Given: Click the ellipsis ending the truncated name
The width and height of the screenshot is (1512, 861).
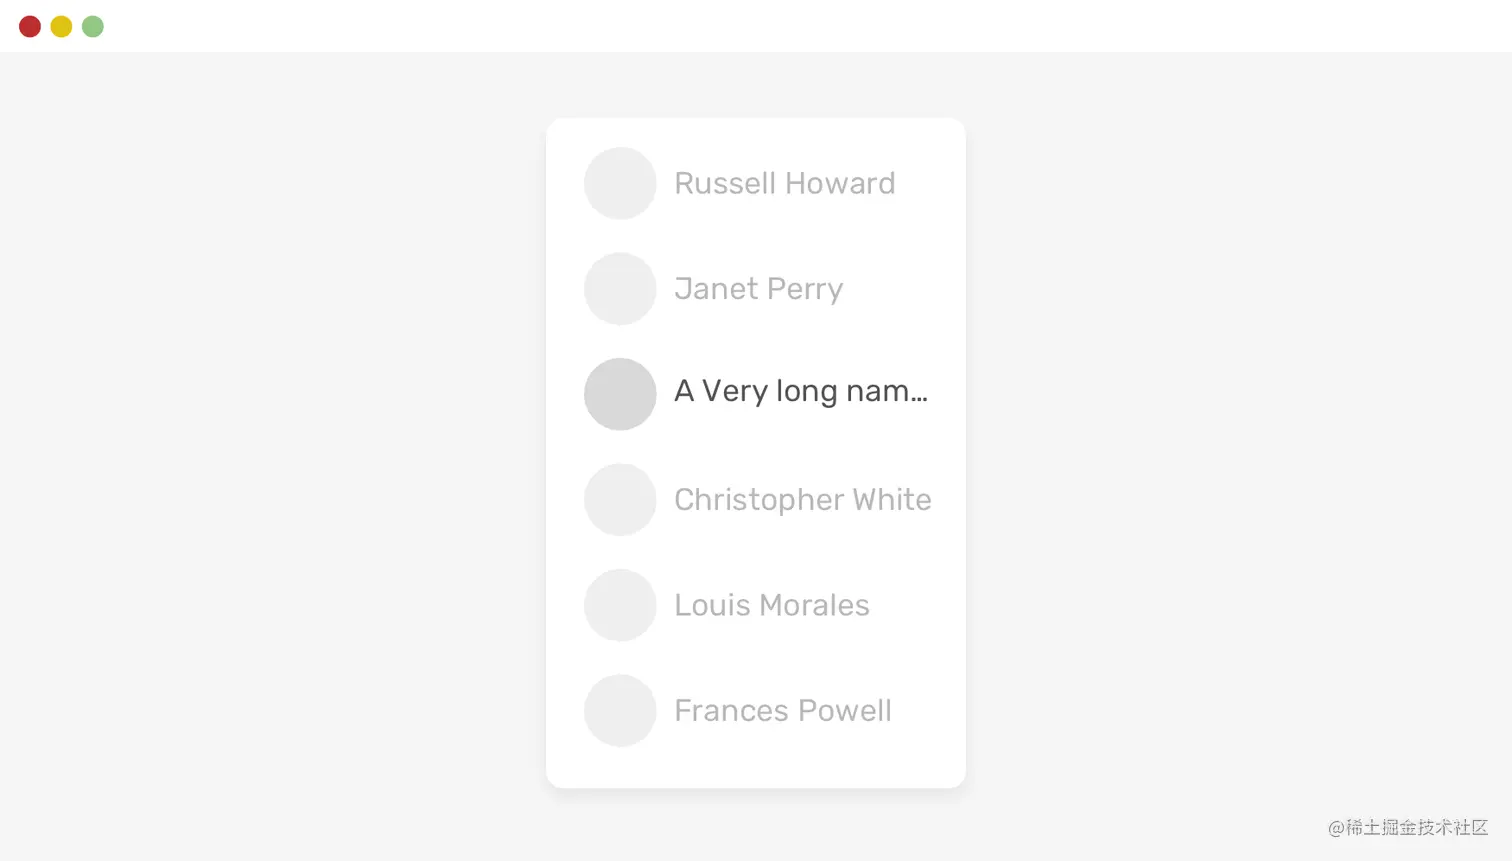Looking at the screenshot, I should [920, 398].
